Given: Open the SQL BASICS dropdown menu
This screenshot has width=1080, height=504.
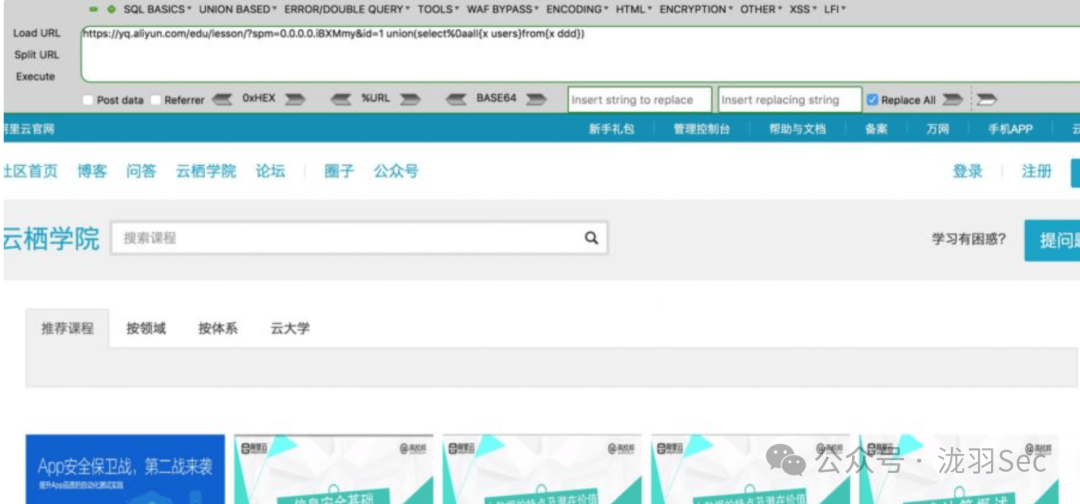Looking at the screenshot, I should (158, 10).
